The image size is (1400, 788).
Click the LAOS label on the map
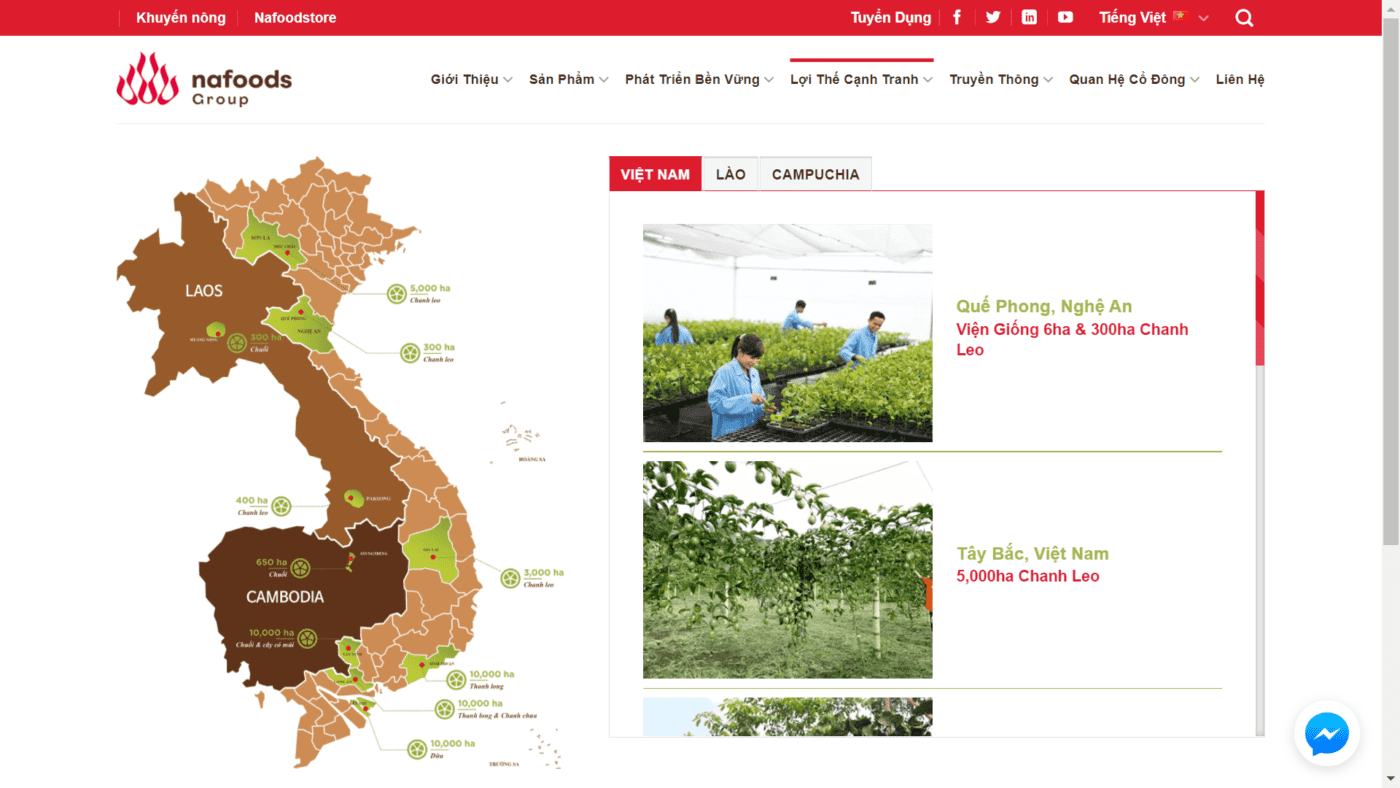pyautogui.click(x=204, y=291)
